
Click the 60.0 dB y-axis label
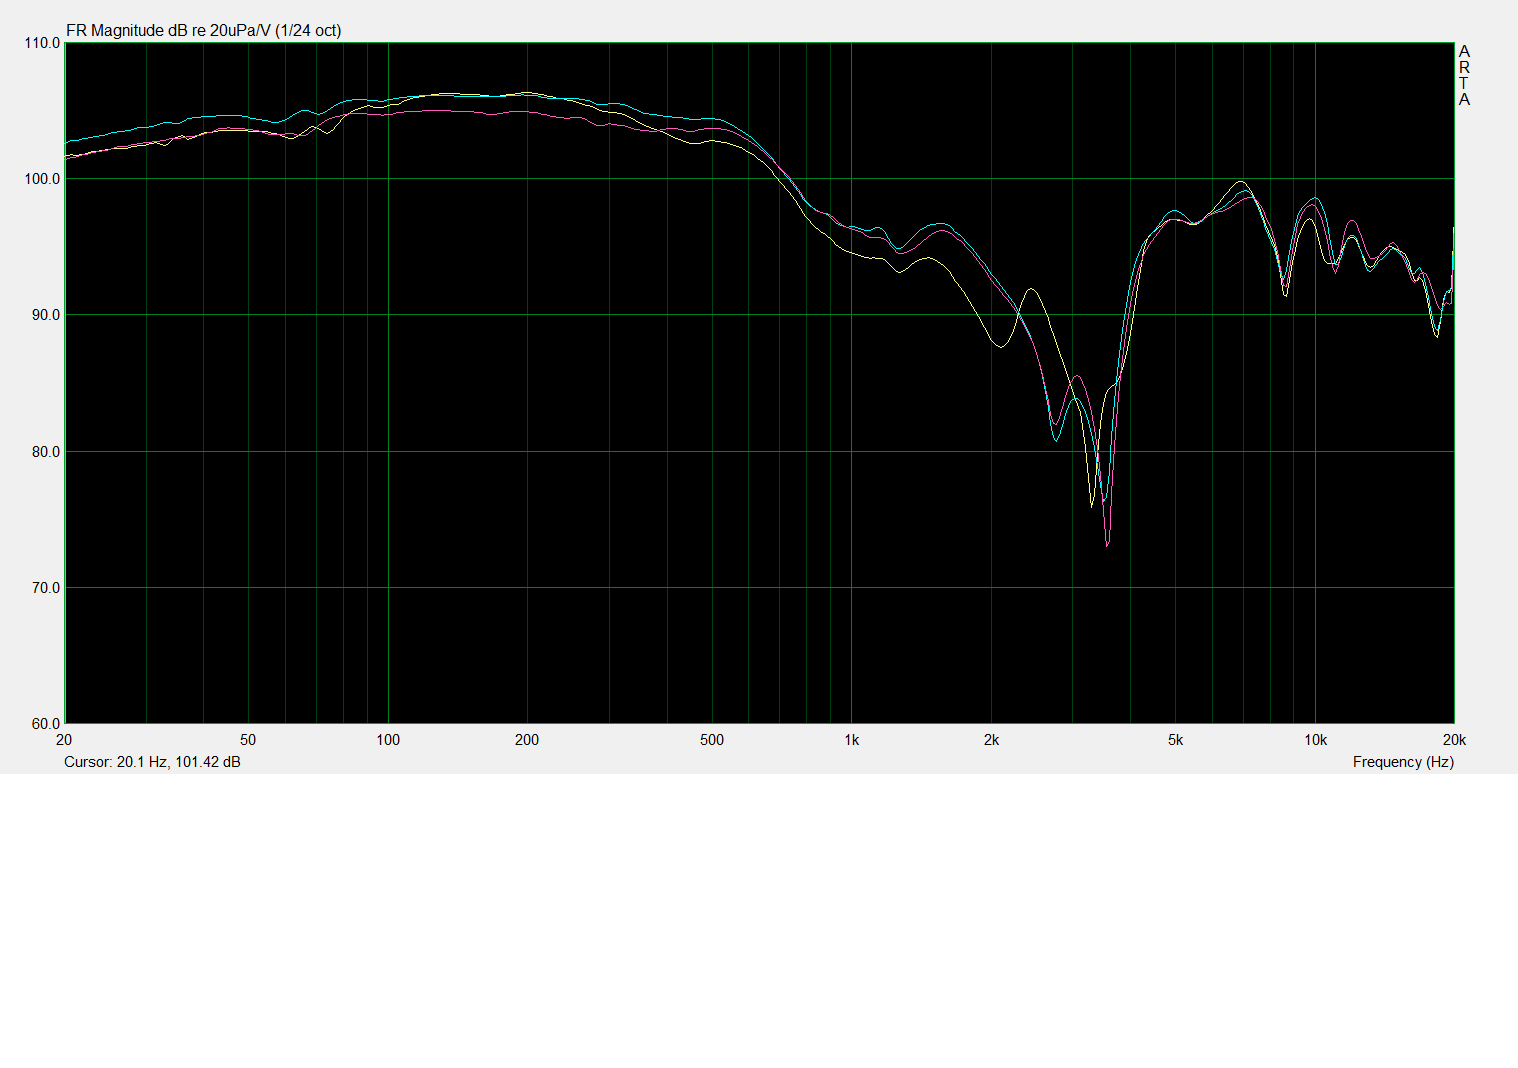(44, 724)
